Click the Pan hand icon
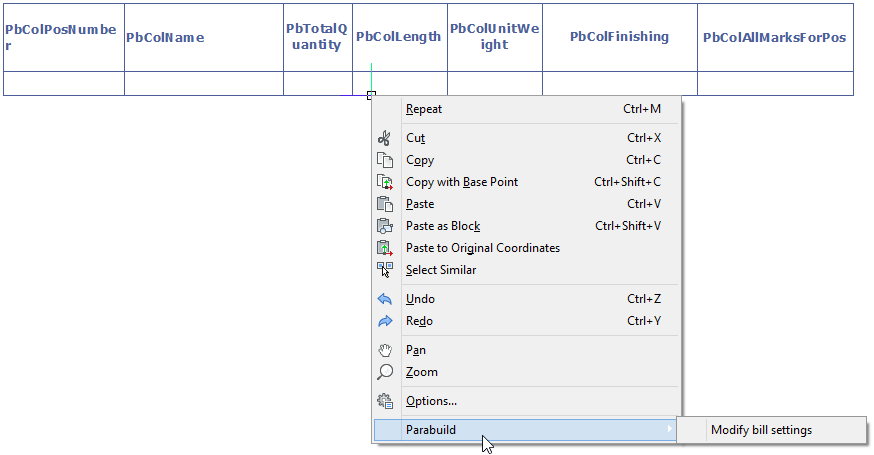Viewport: 874px width, 455px height. click(x=385, y=350)
